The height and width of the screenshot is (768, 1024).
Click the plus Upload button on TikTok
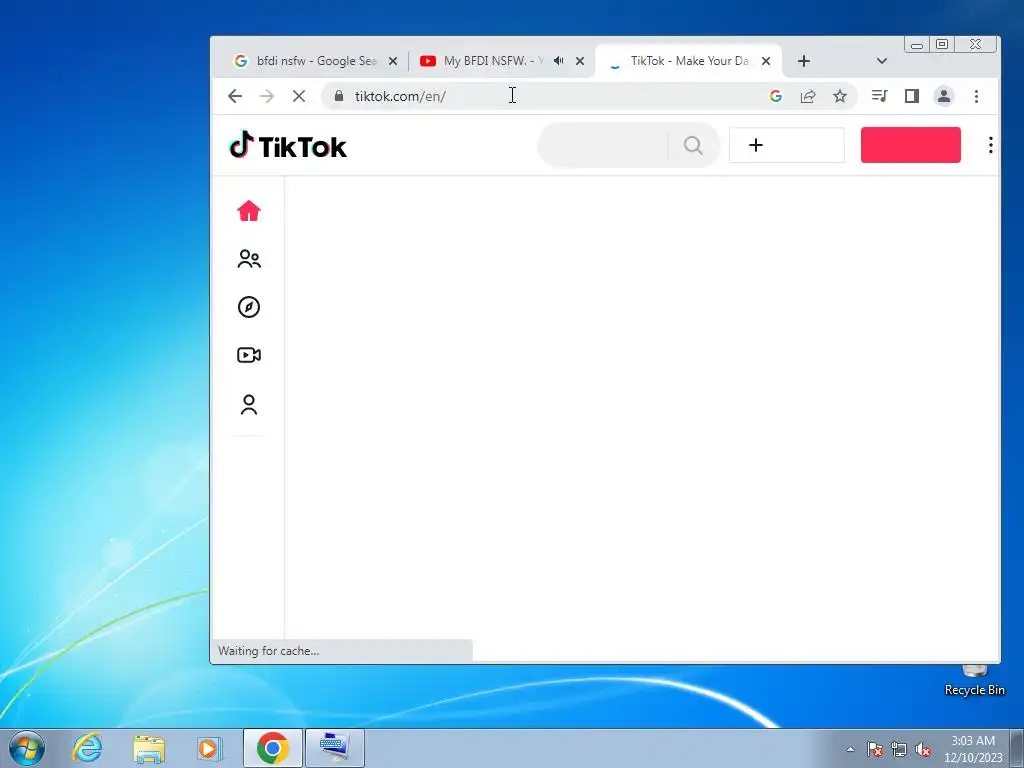786,145
